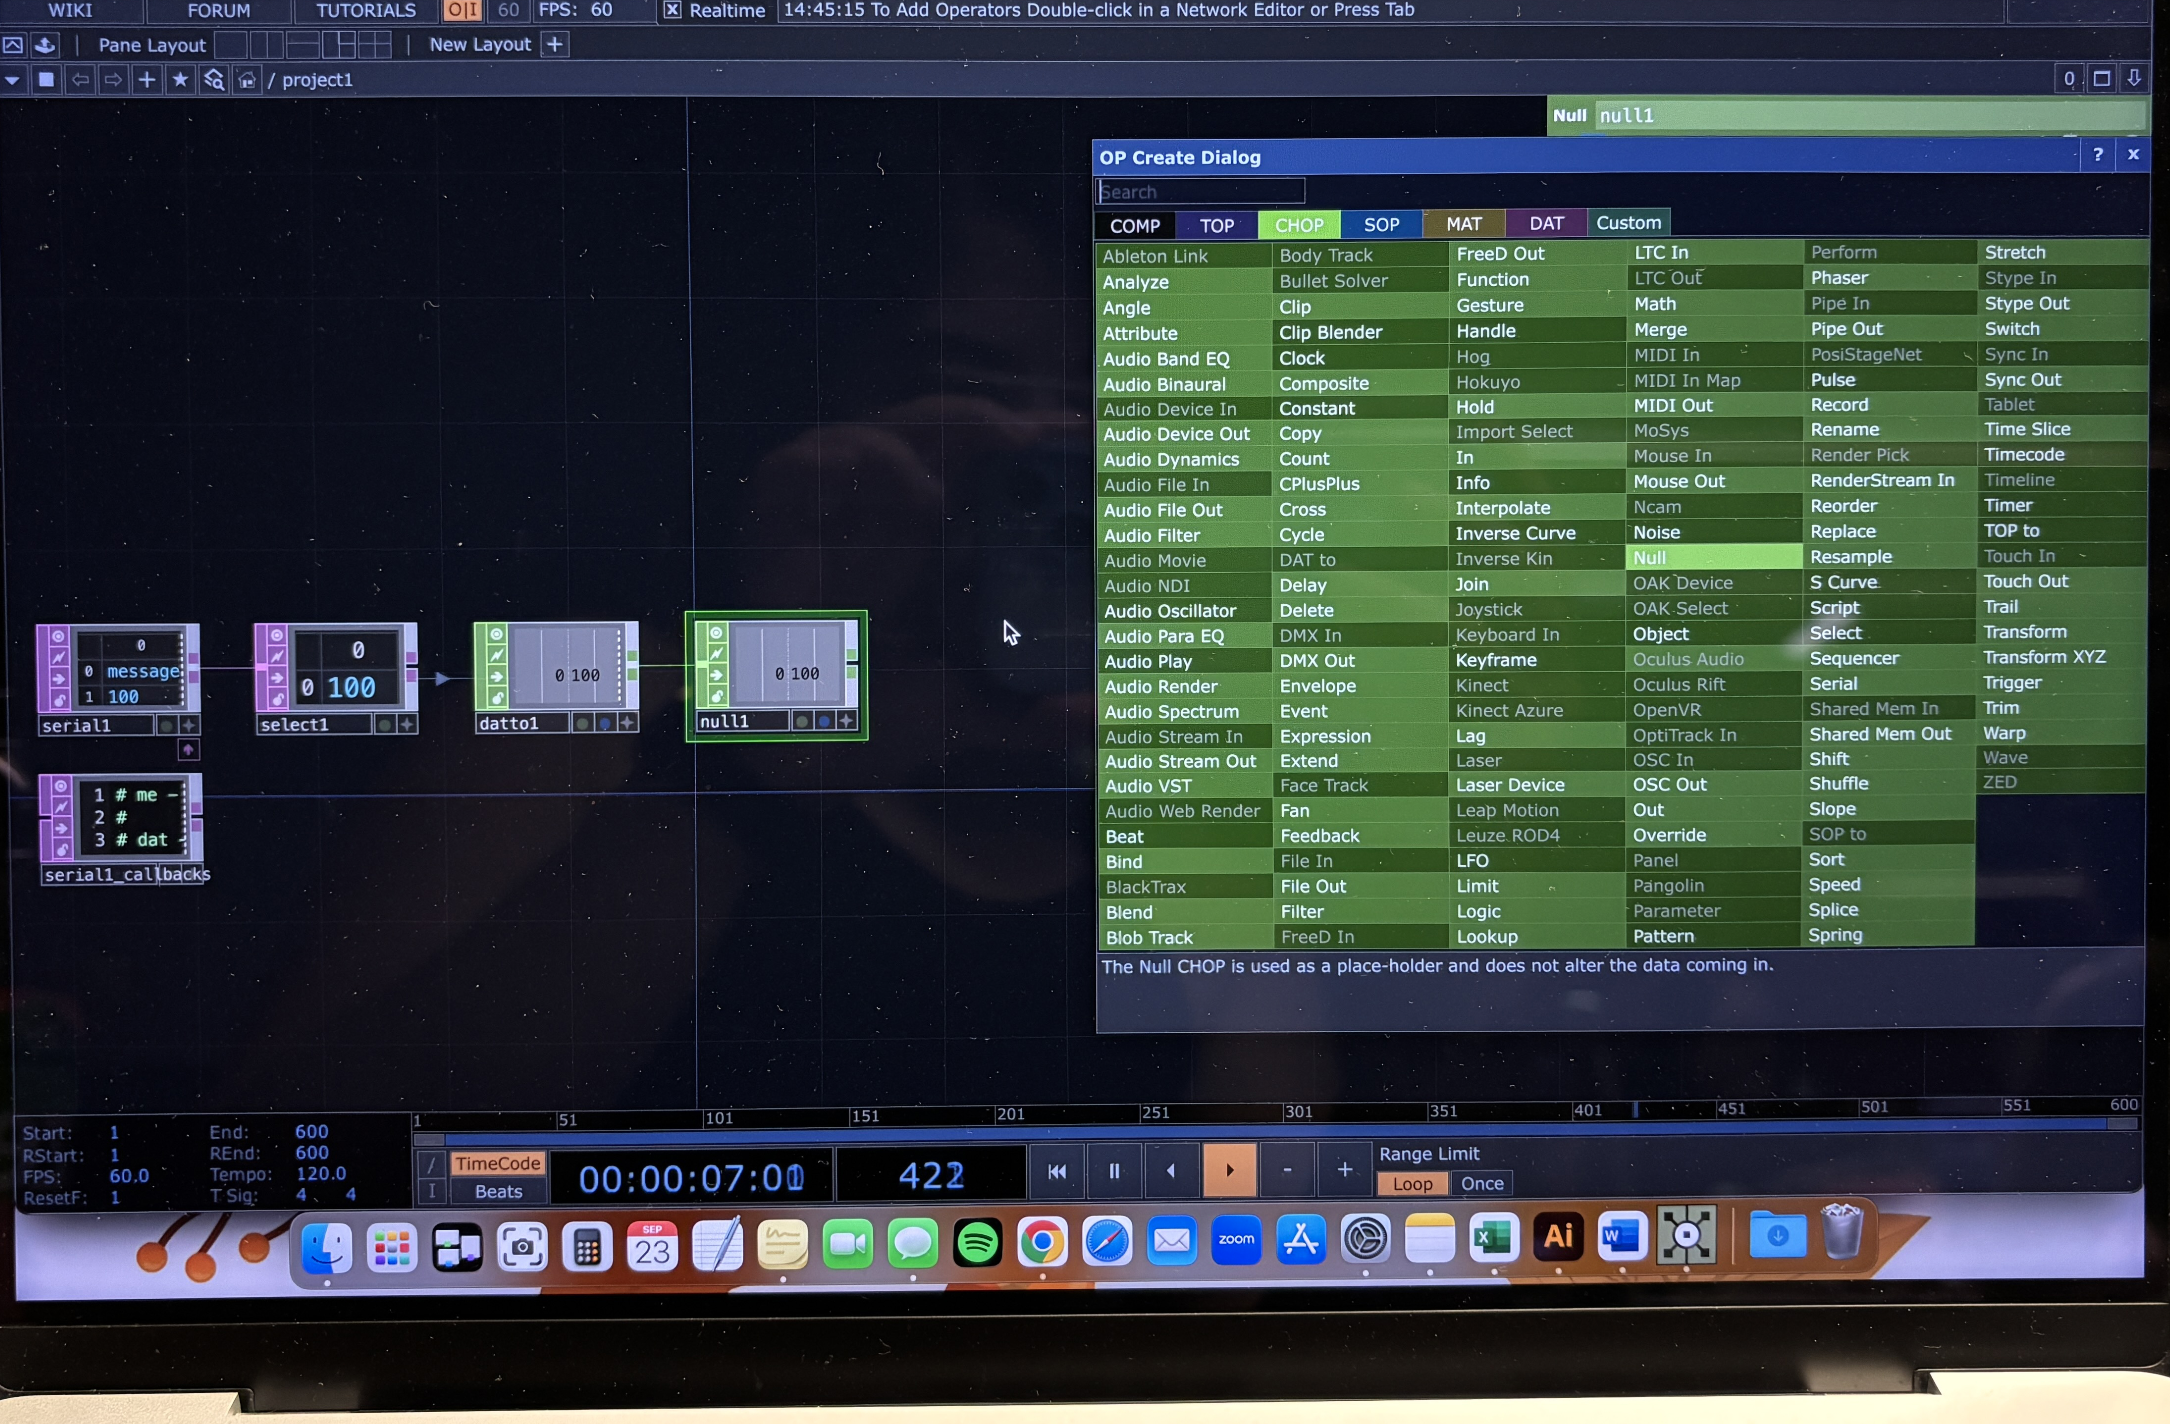This screenshot has height=1424, width=2170.
Task: Click the star bookmark icon in navigation bar
Action: (181, 80)
